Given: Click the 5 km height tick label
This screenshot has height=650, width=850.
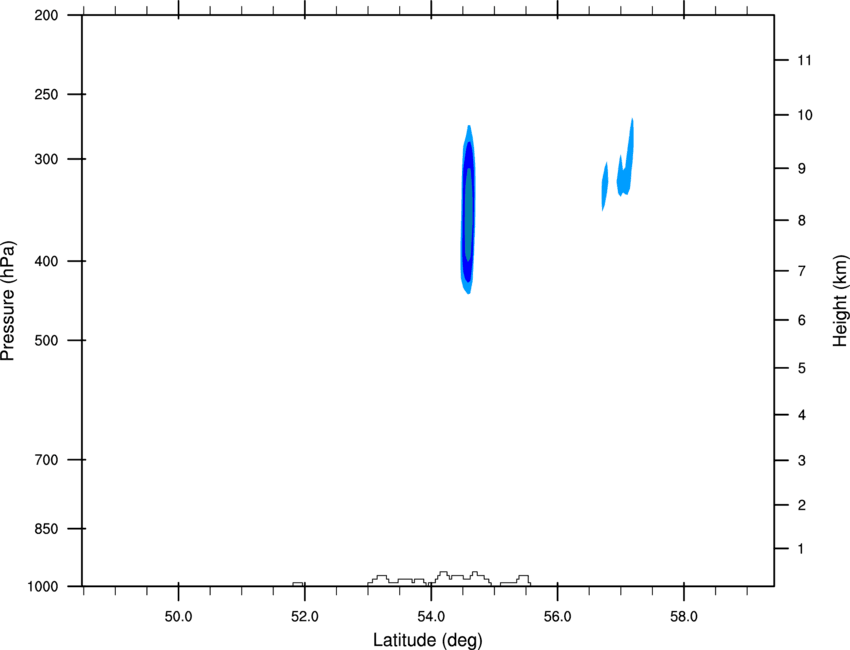Looking at the screenshot, I should [802, 368].
